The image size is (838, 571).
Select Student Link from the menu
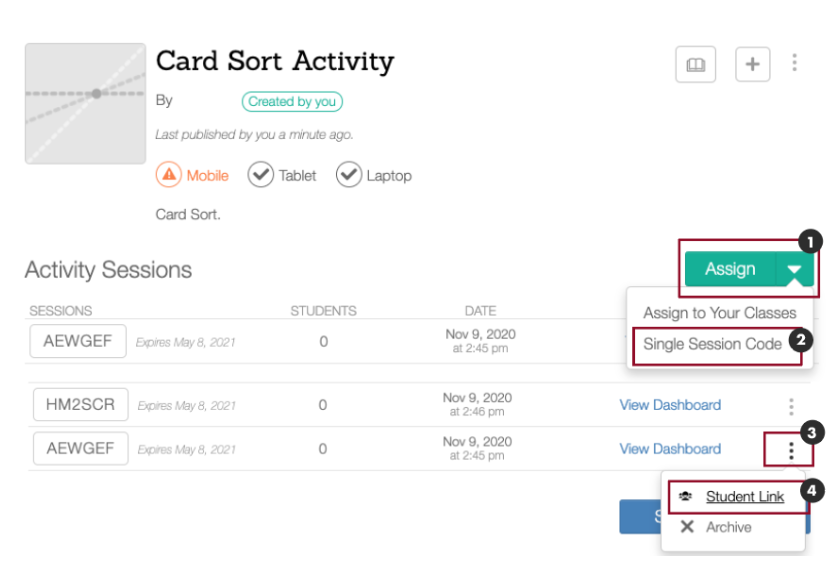(x=744, y=496)
